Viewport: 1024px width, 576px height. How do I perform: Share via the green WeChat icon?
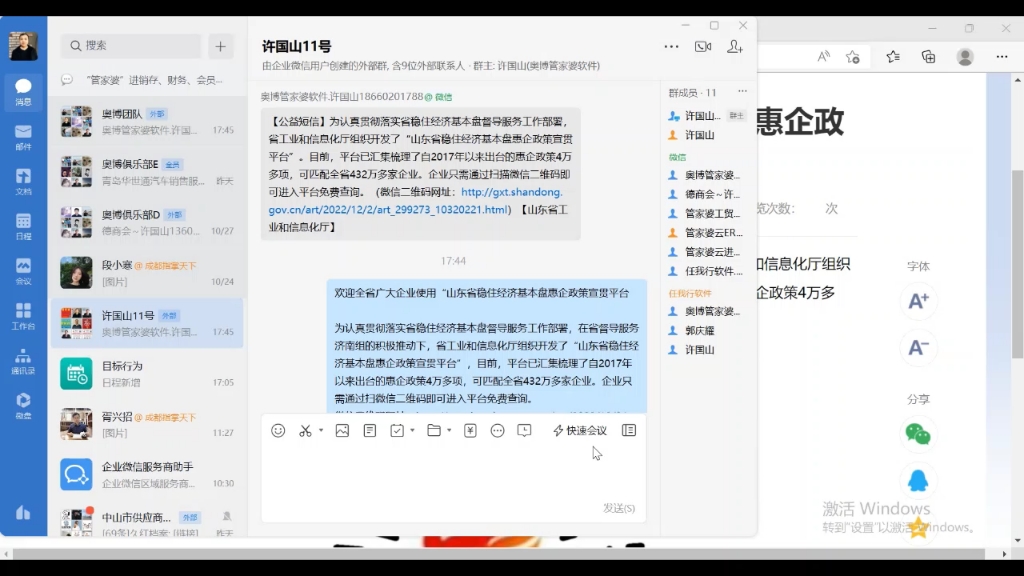coord(918,434)
